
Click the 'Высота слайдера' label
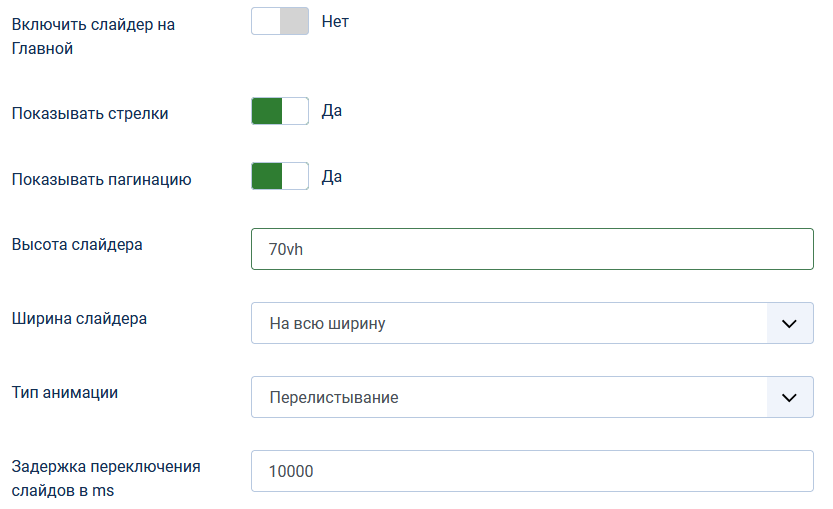pyautogui.click(x=77, y=244)
